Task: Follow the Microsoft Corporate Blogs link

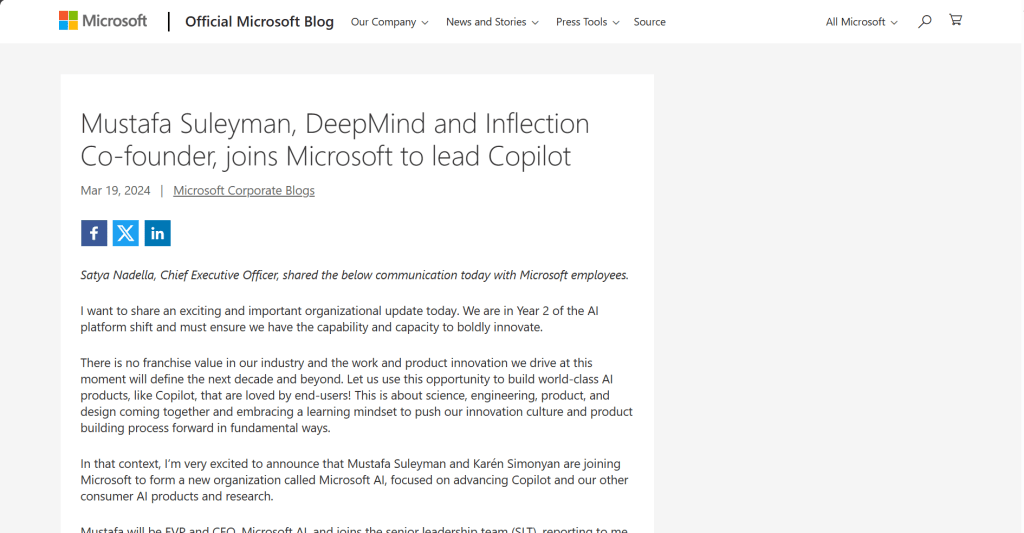Action: (x=244, y=191)
